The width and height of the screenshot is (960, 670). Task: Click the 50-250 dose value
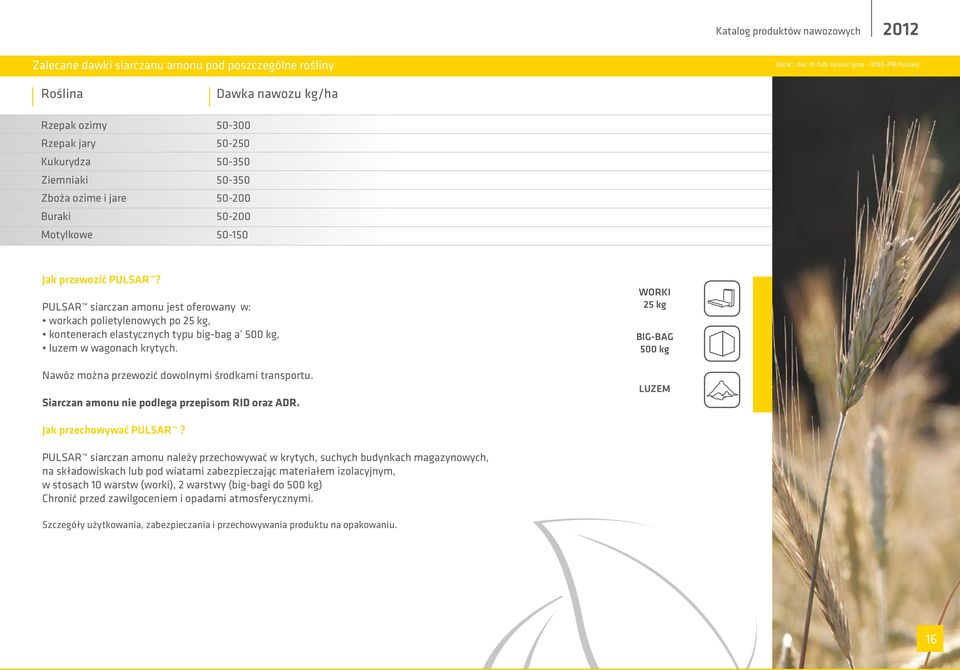233,143
